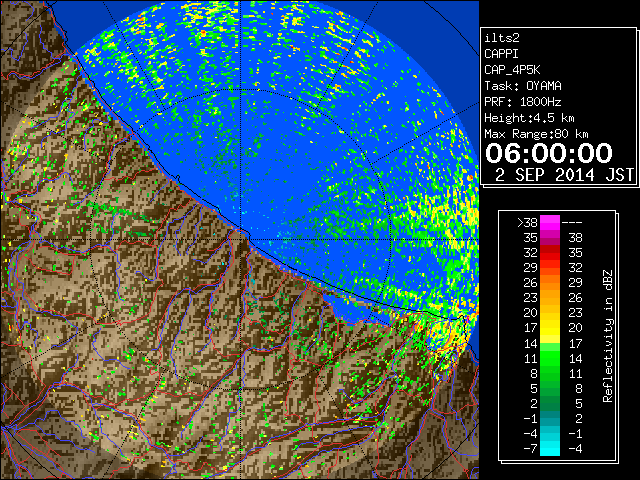Click the 'Max Range:80 km' line

pos(536,134)
